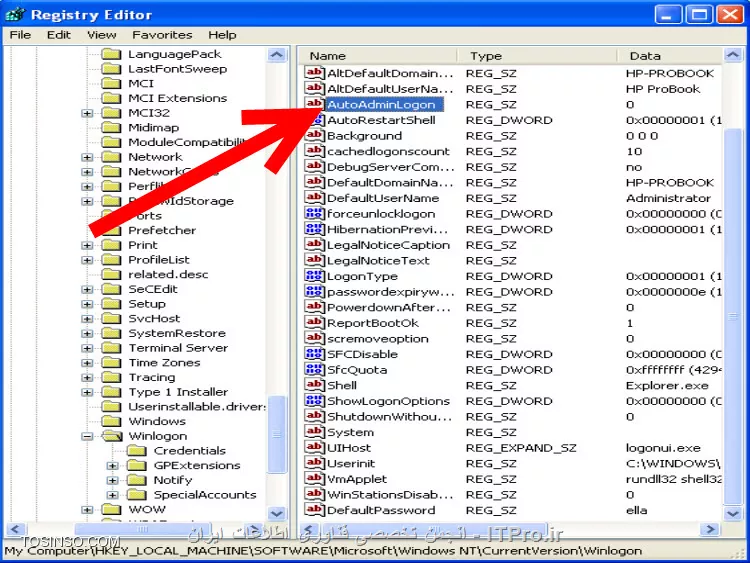Click the Userinit string value icon
This screenshot has height=563, width=750.
314,463
